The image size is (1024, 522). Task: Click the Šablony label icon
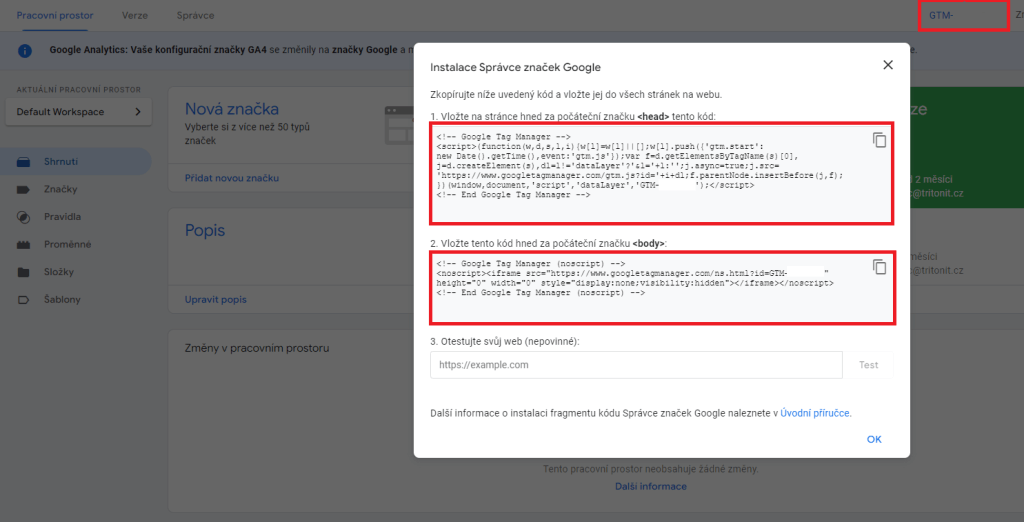click(x=24, y=300)
